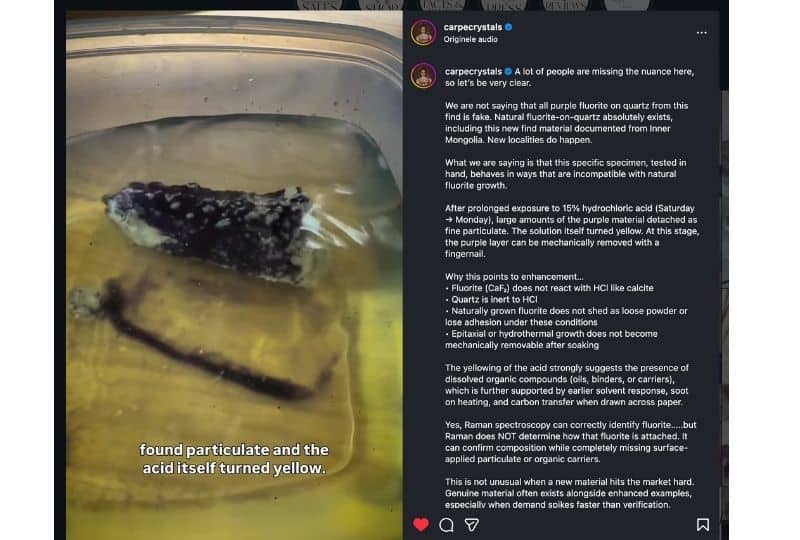Save the post with the bookmark icon

[x=703, y=525]
